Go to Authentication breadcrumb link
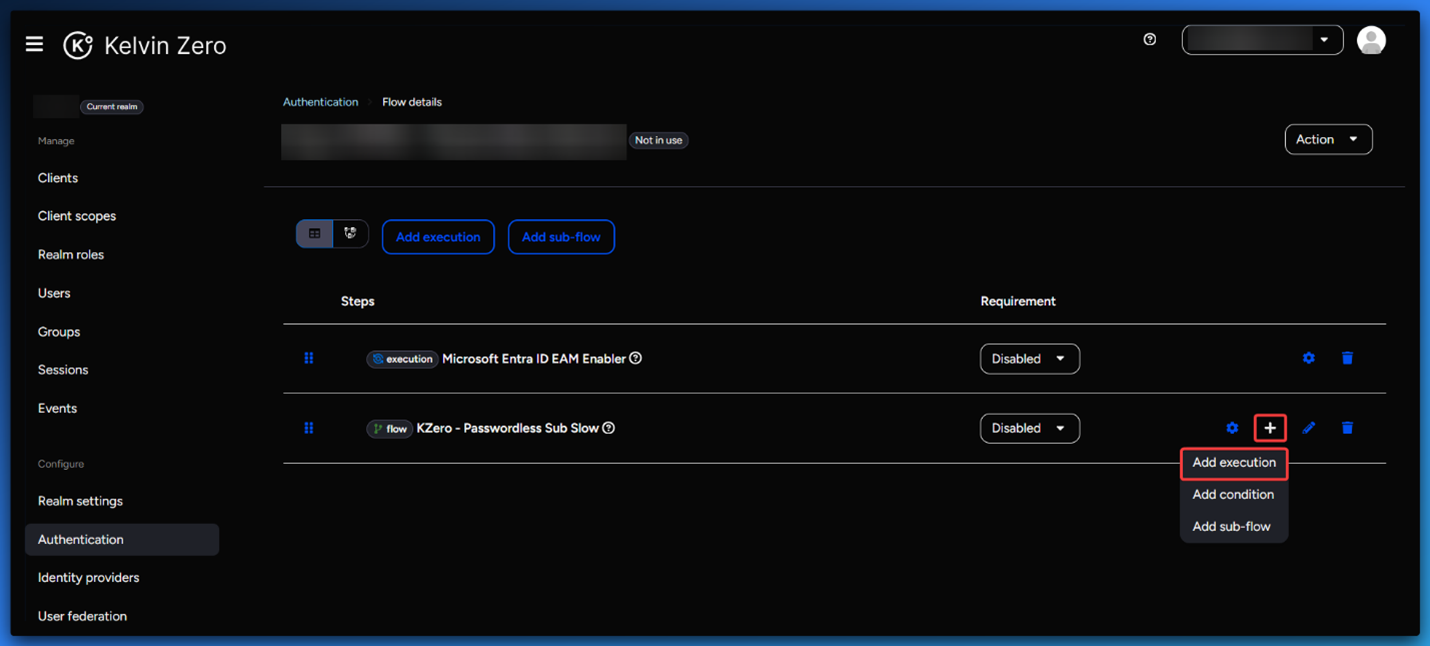Screen dimensions: 1430x646 point(320,102)
